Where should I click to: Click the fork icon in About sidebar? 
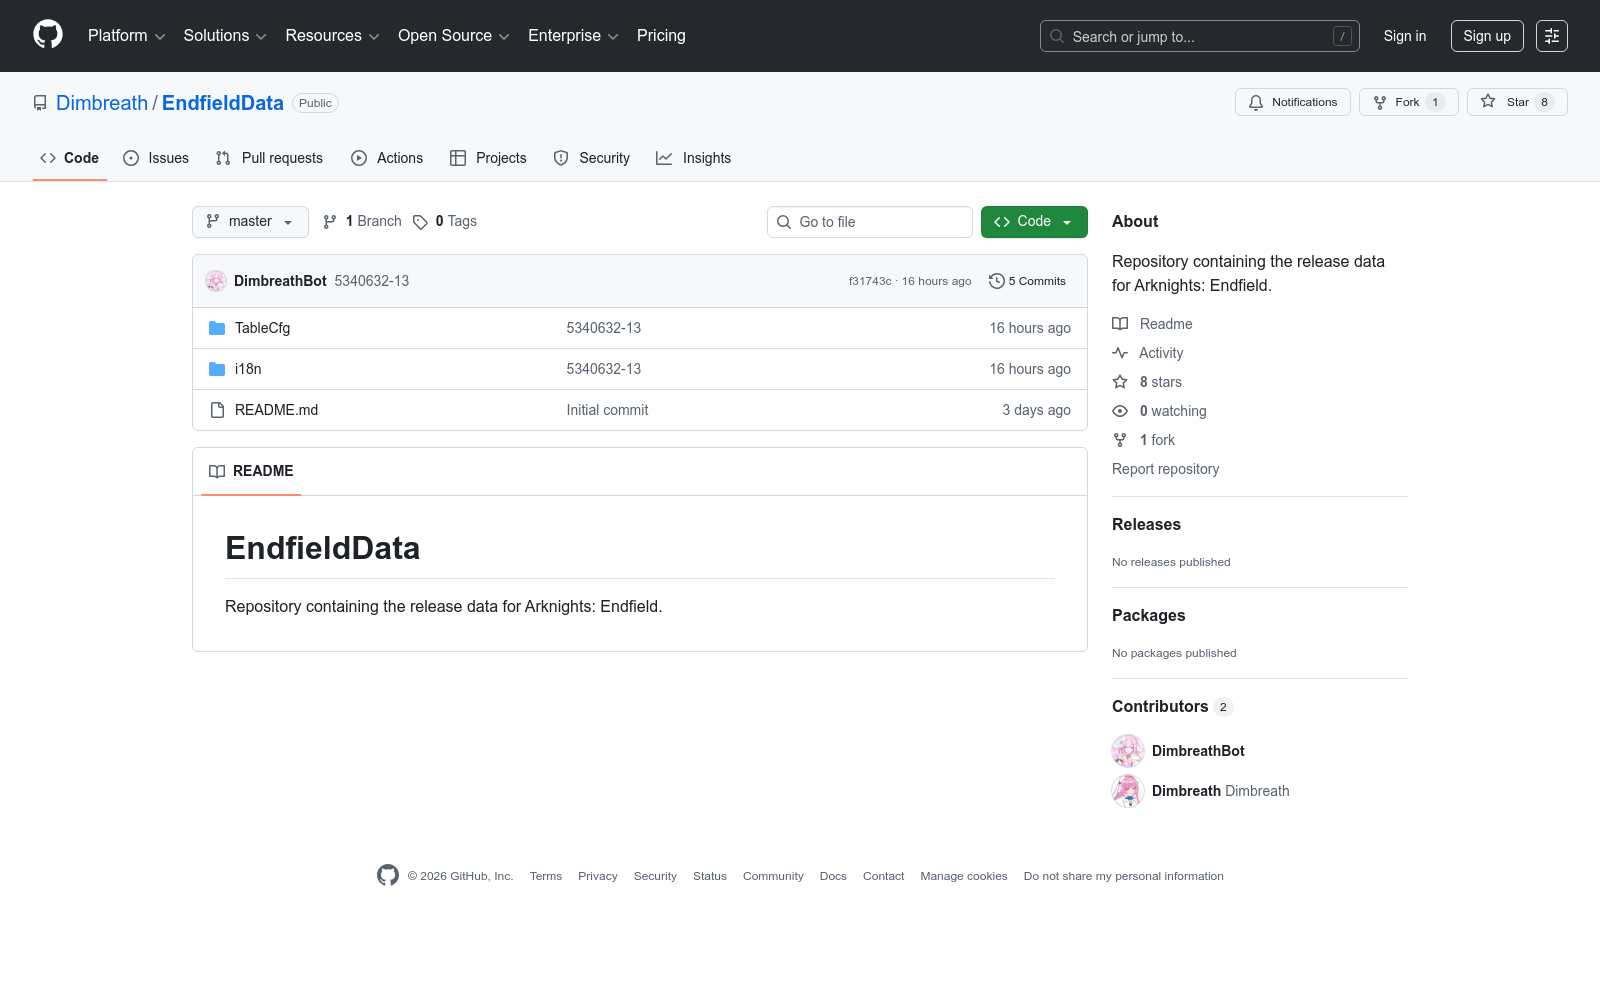(1120, 440)
